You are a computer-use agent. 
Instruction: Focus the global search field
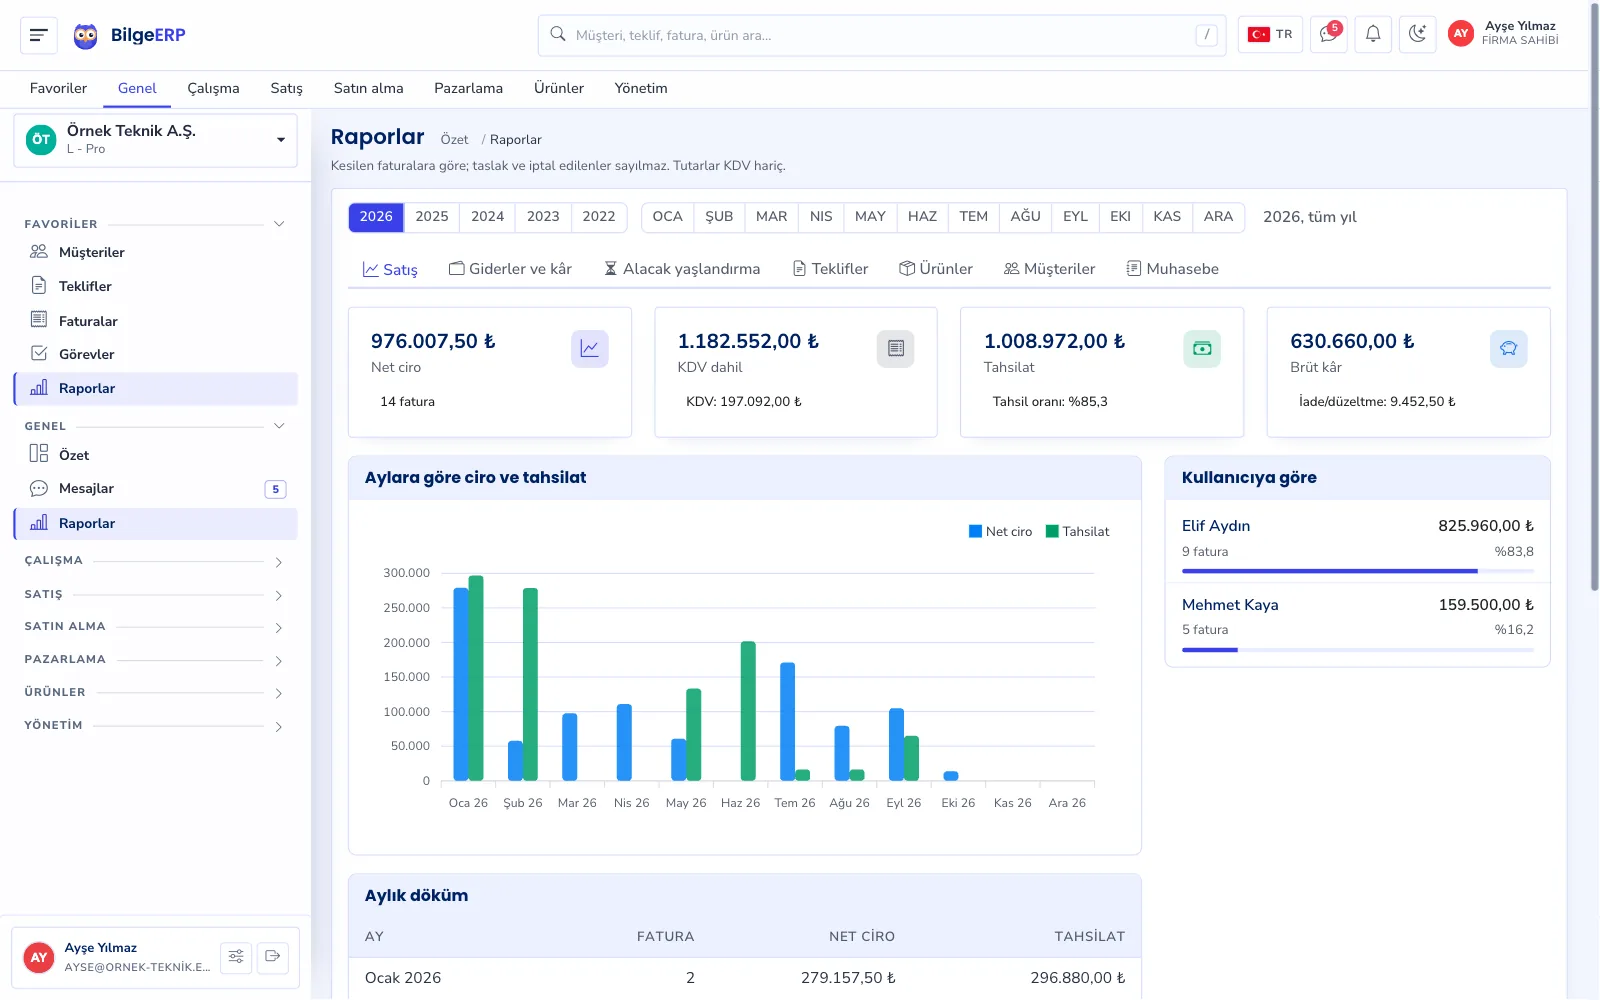coord(882,35)
